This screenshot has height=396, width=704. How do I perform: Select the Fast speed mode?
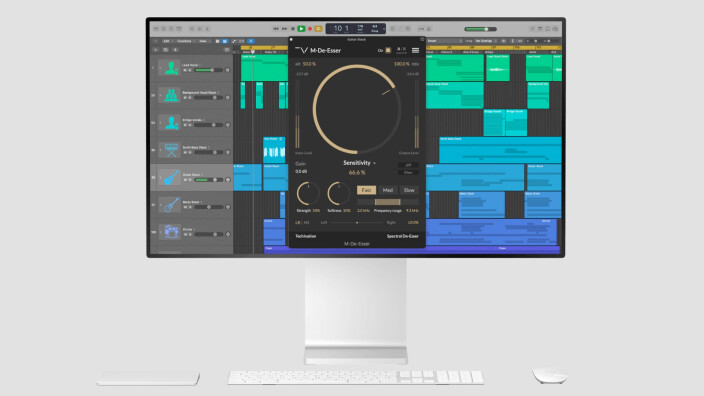(x=366, y=190)
